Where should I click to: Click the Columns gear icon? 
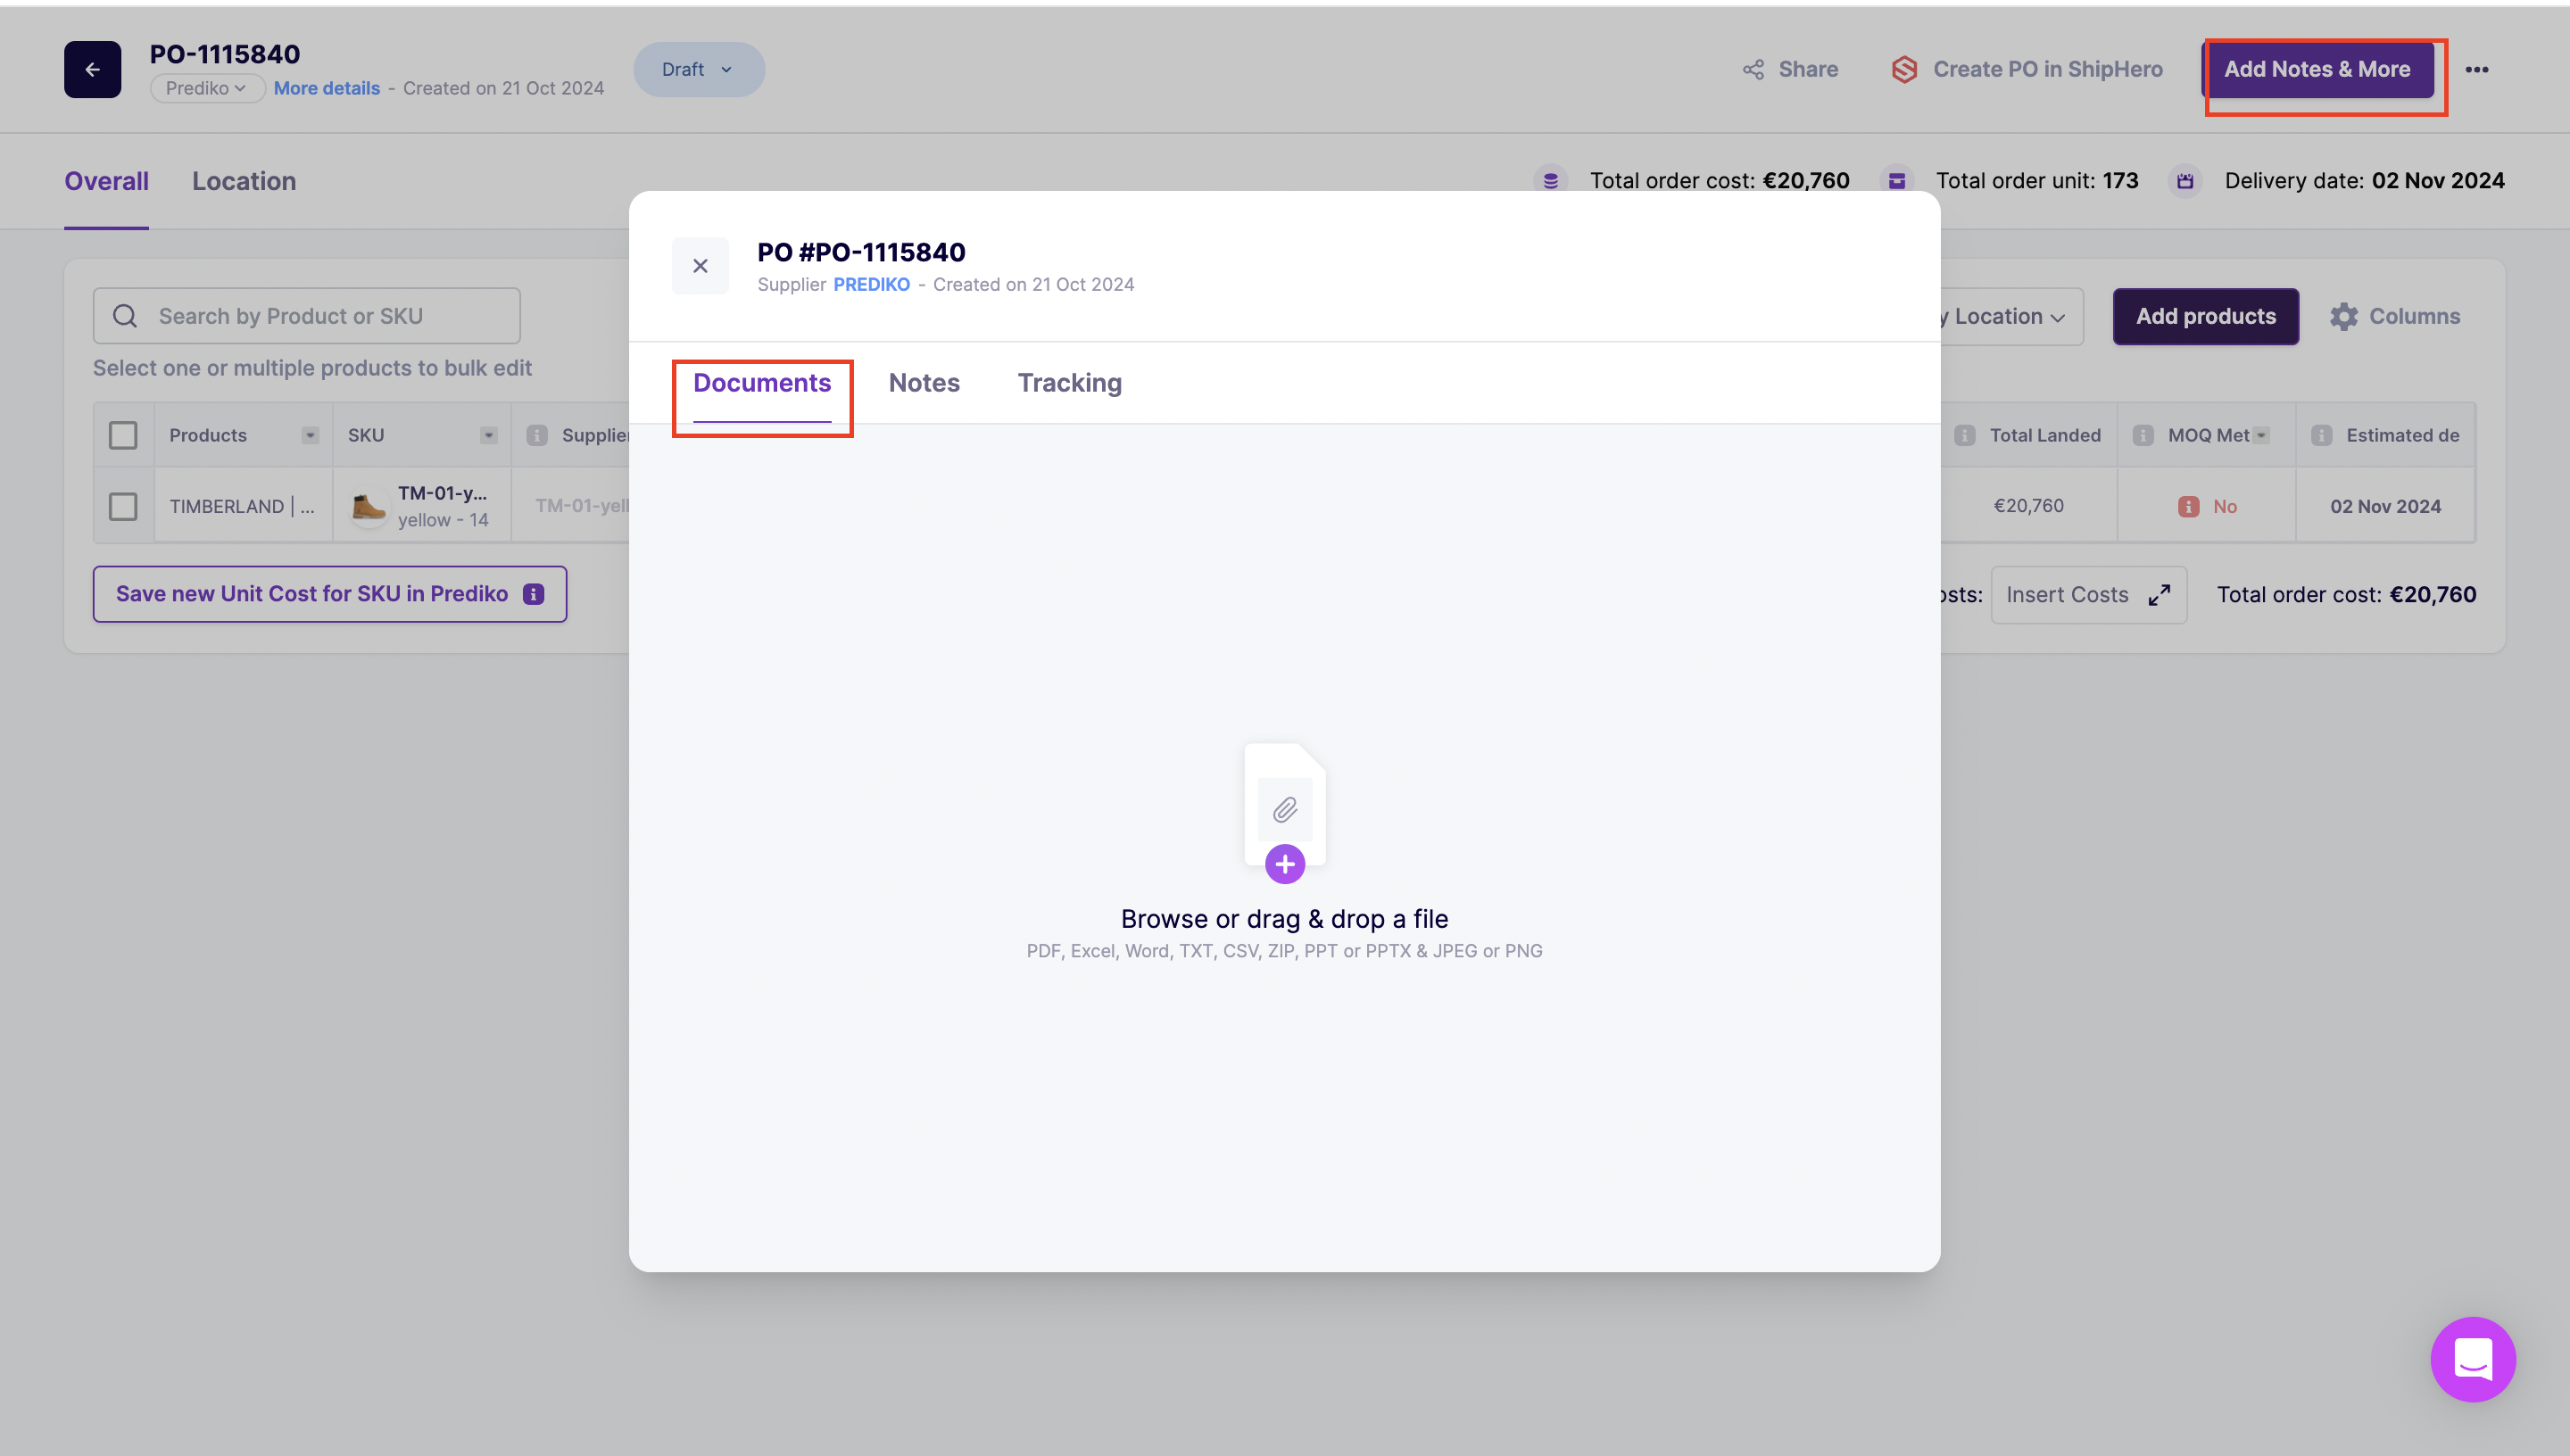click(2343, 316)
